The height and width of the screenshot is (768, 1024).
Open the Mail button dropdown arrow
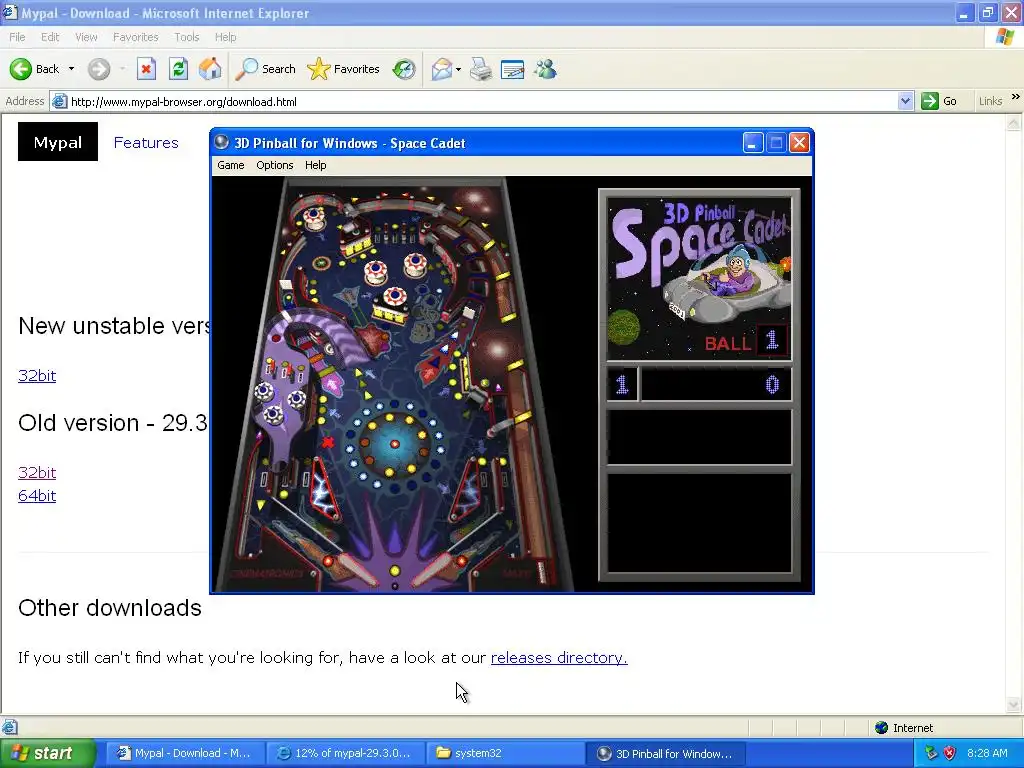click(x=458, y=69)
